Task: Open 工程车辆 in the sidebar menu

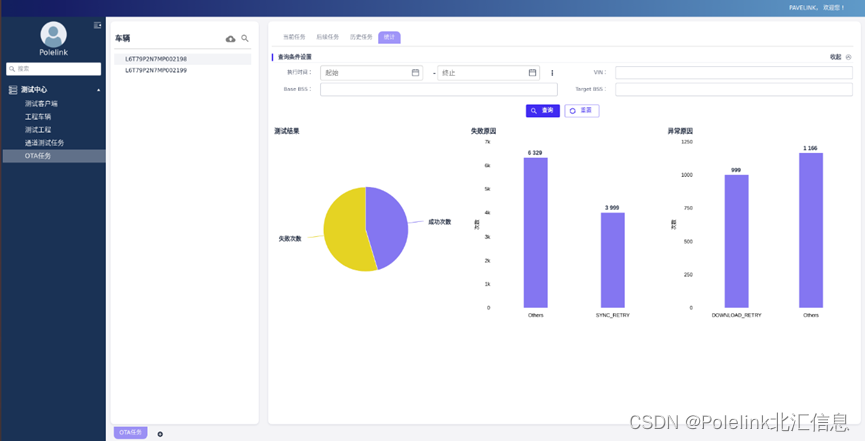Action: click(38, 116)
